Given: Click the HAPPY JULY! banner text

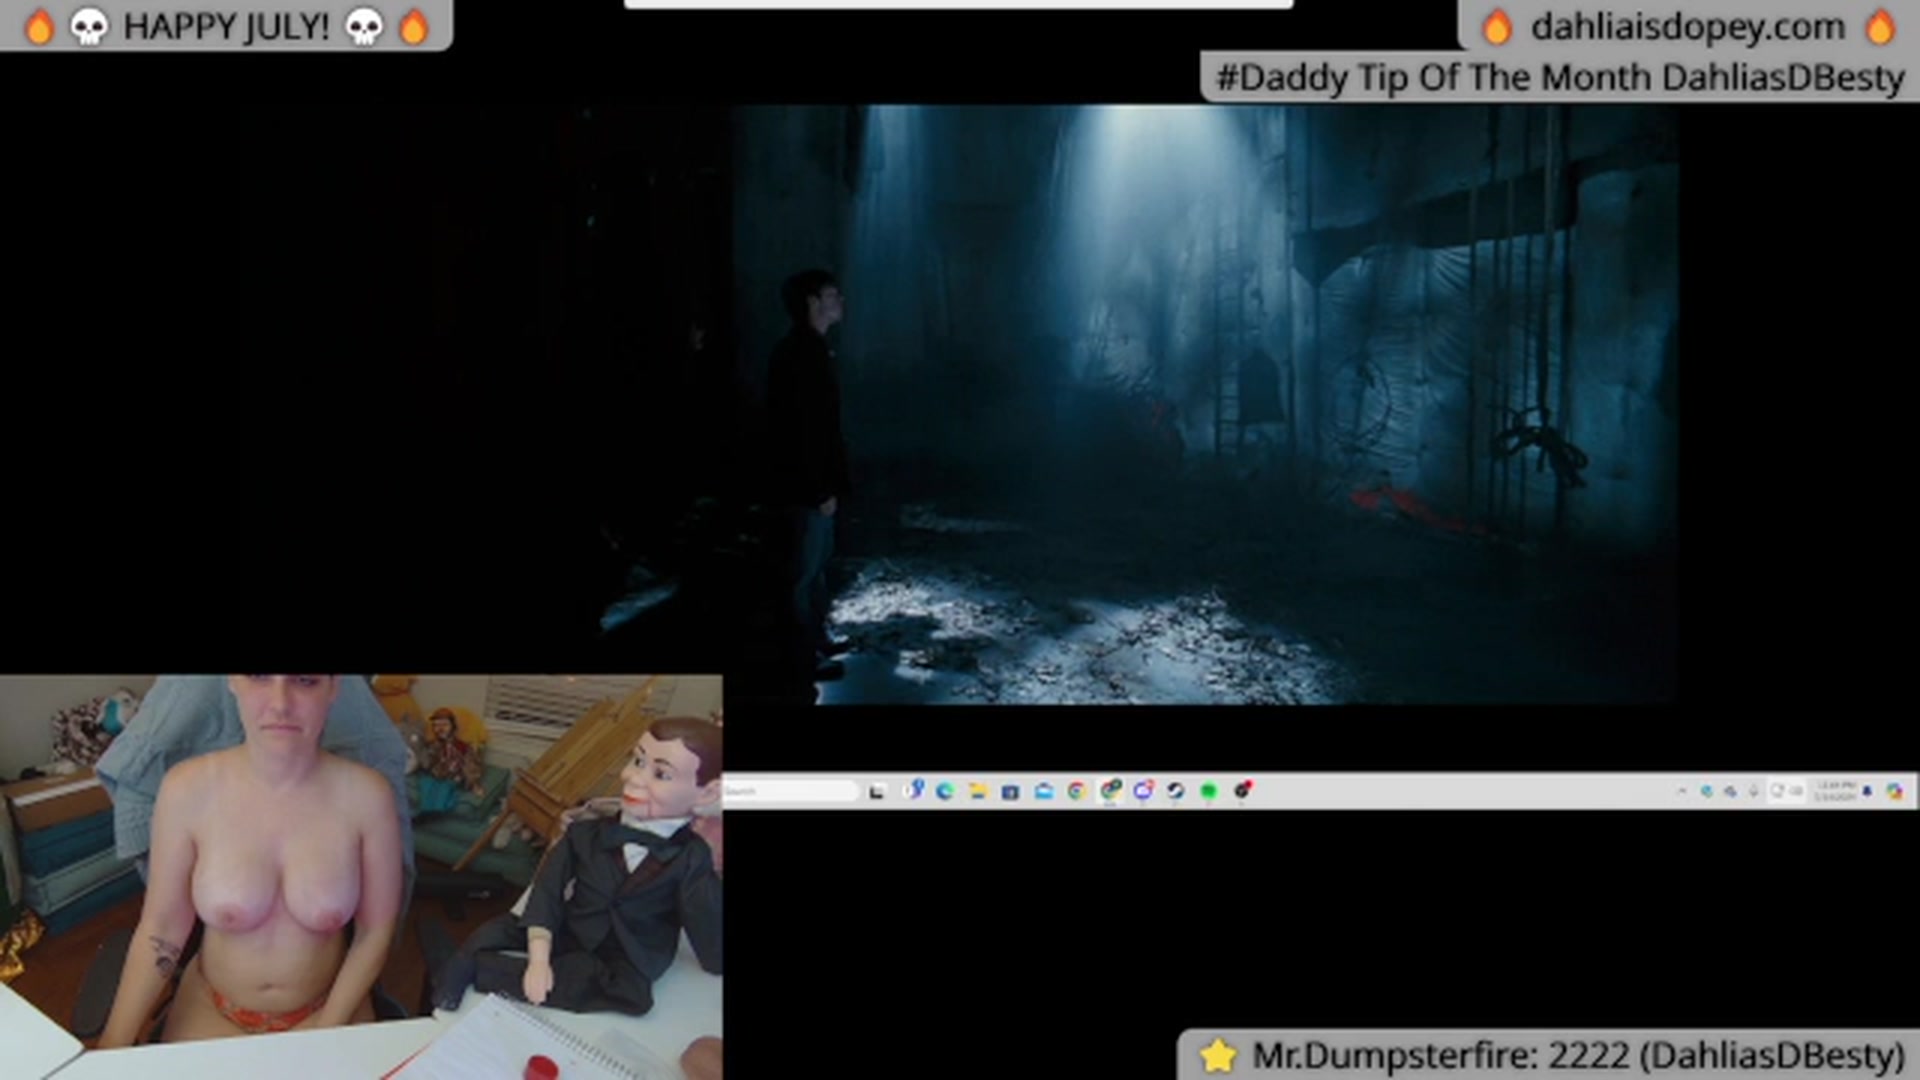Looking at the screenshot, I should pyautogui.click(x=226, y=27).
